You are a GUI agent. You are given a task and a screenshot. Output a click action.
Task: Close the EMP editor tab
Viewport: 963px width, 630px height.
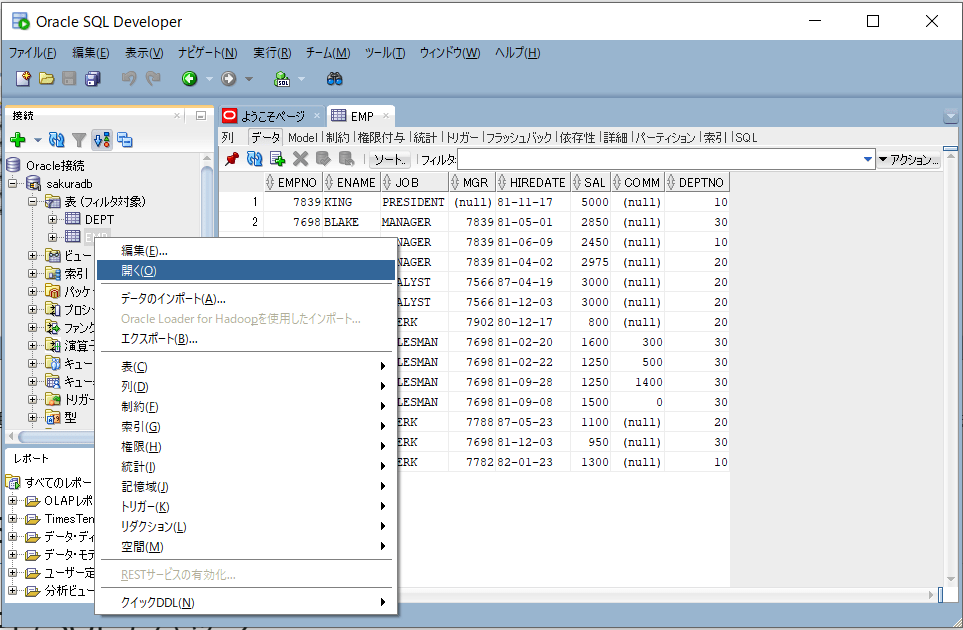(386, 115)
